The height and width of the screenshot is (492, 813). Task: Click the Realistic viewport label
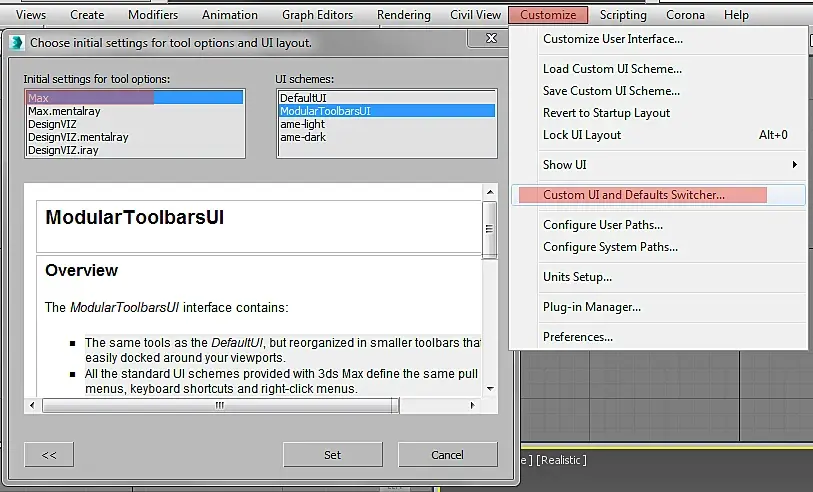[562, 460]
